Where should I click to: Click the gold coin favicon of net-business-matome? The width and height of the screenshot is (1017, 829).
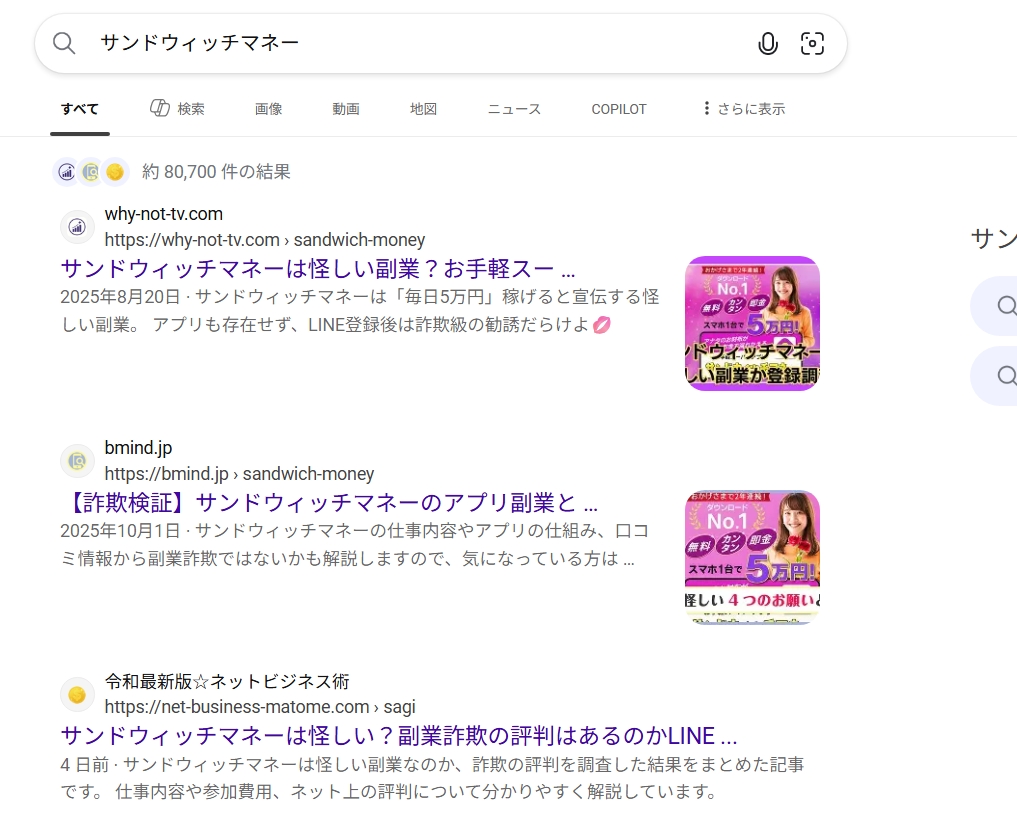point(77,695)
